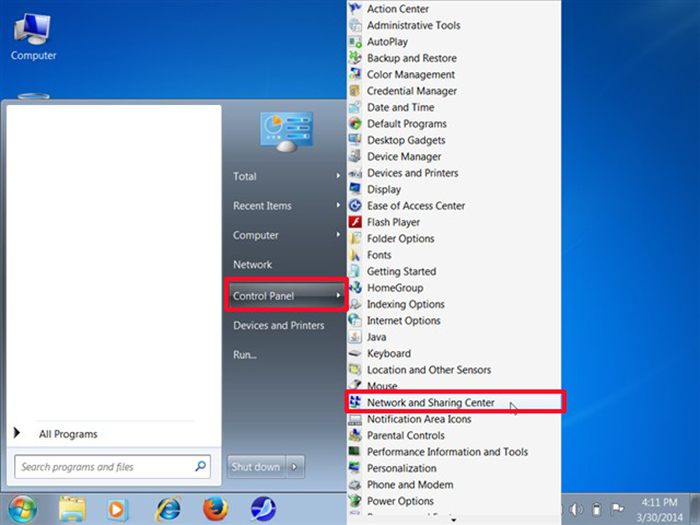
Task: Click the taskbar clock and date
Action: [x=659, y=510]
